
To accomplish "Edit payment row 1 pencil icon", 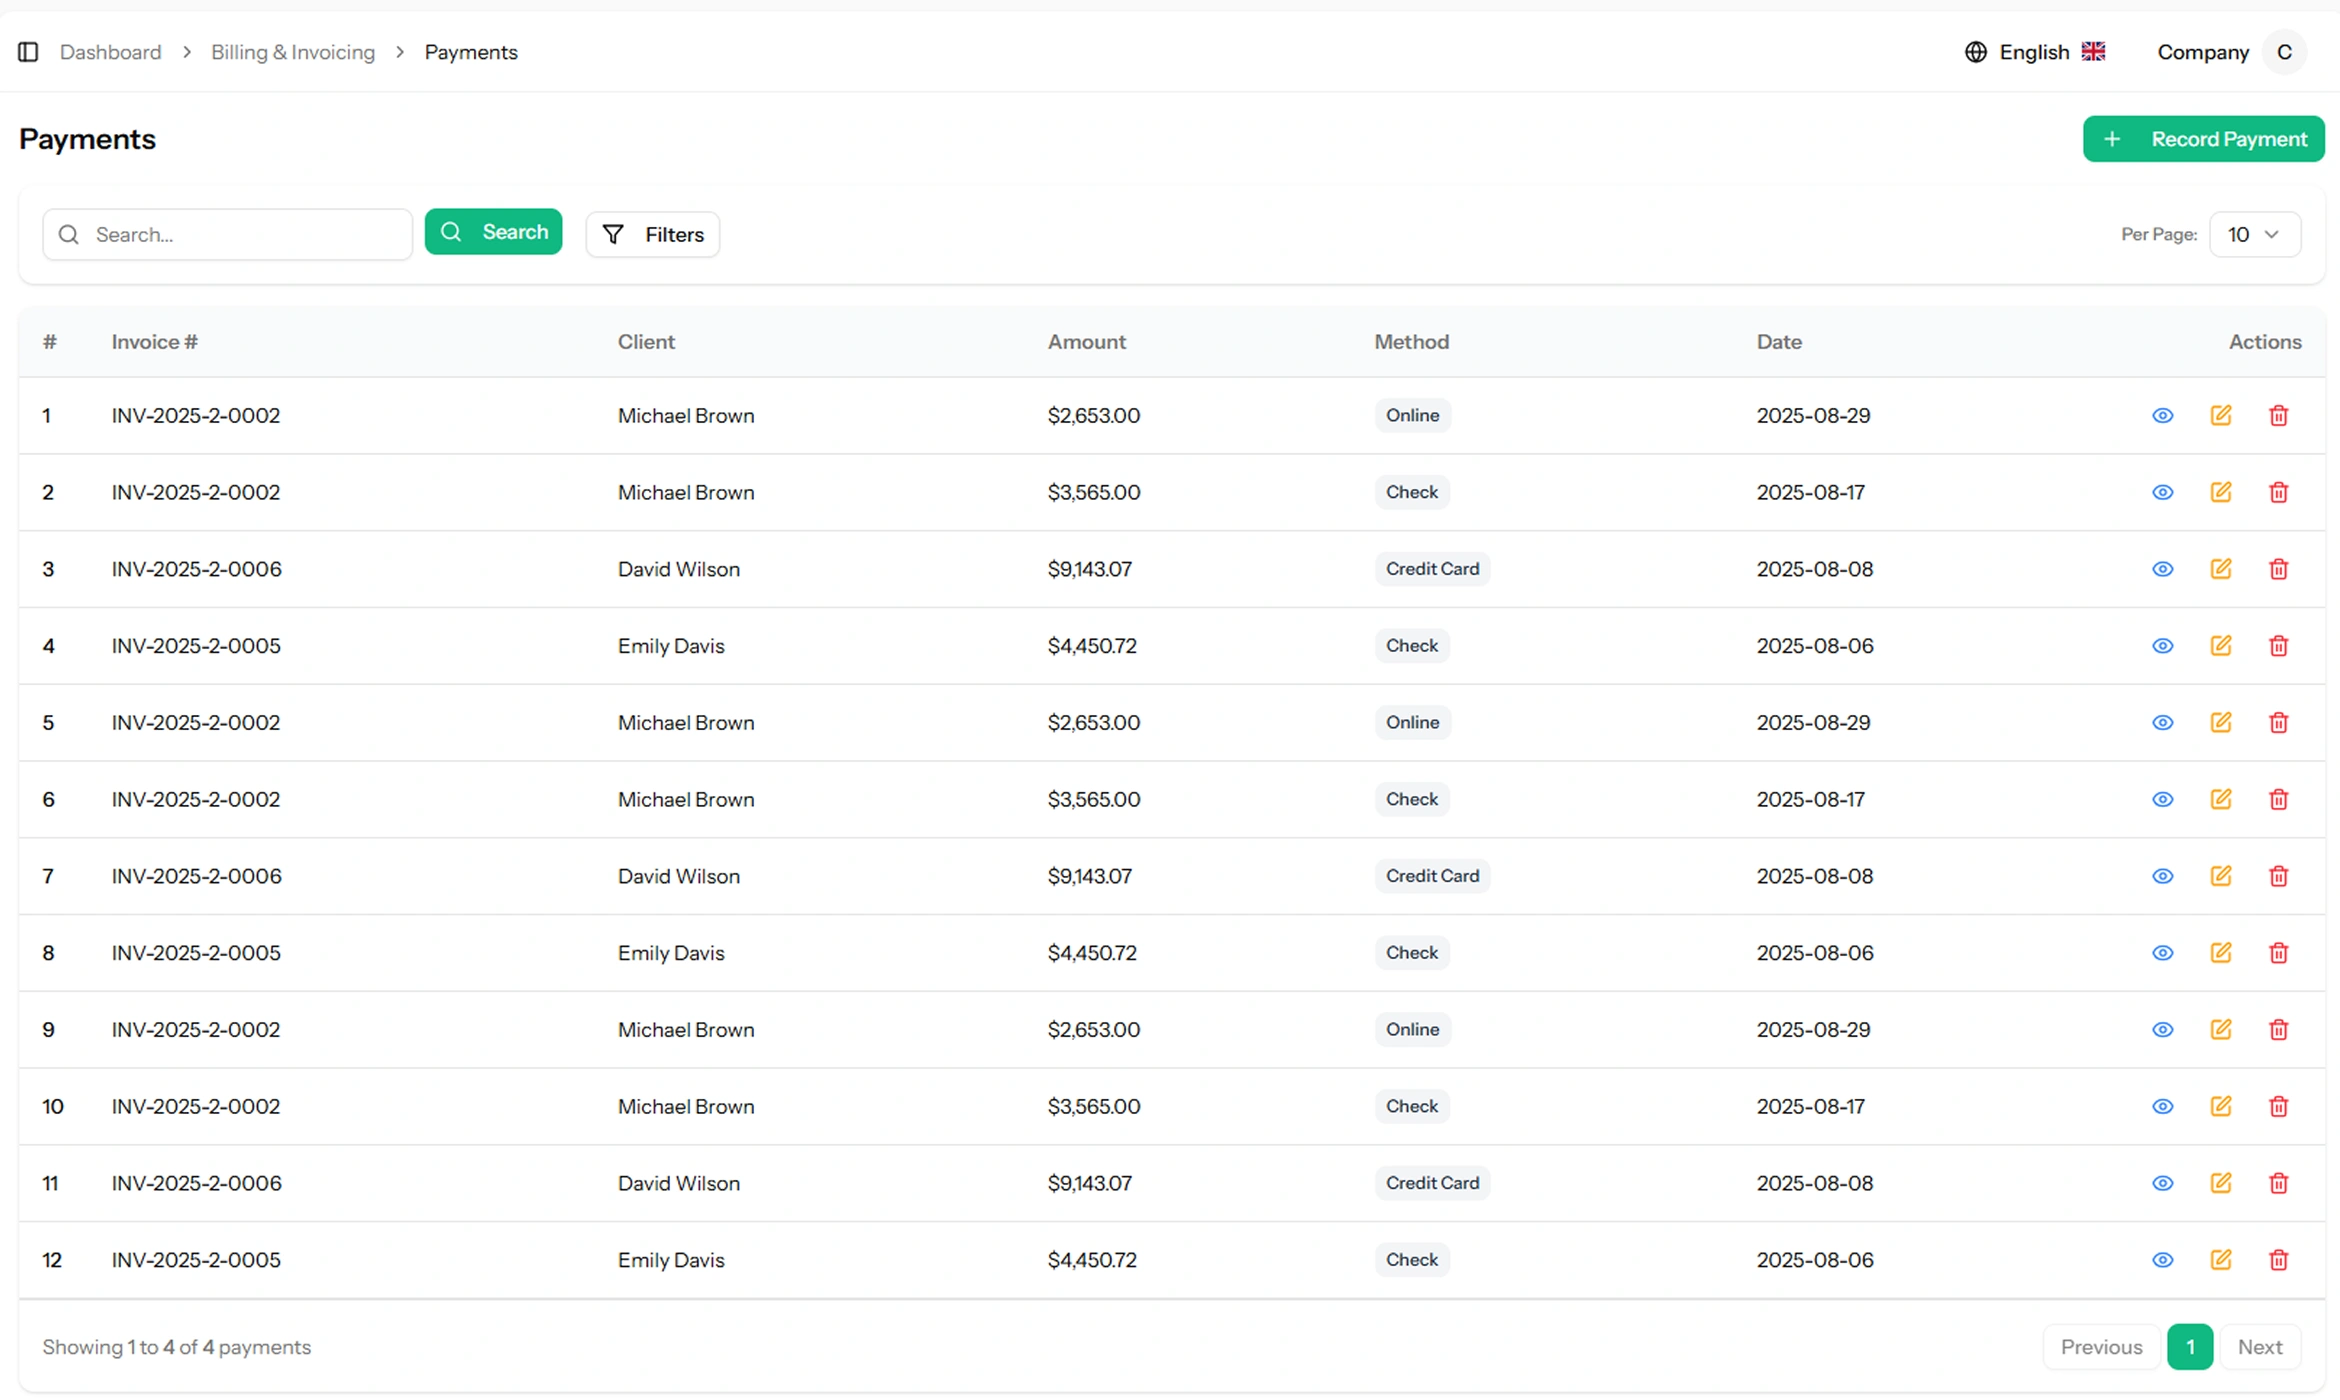I will click(2220, 415).
